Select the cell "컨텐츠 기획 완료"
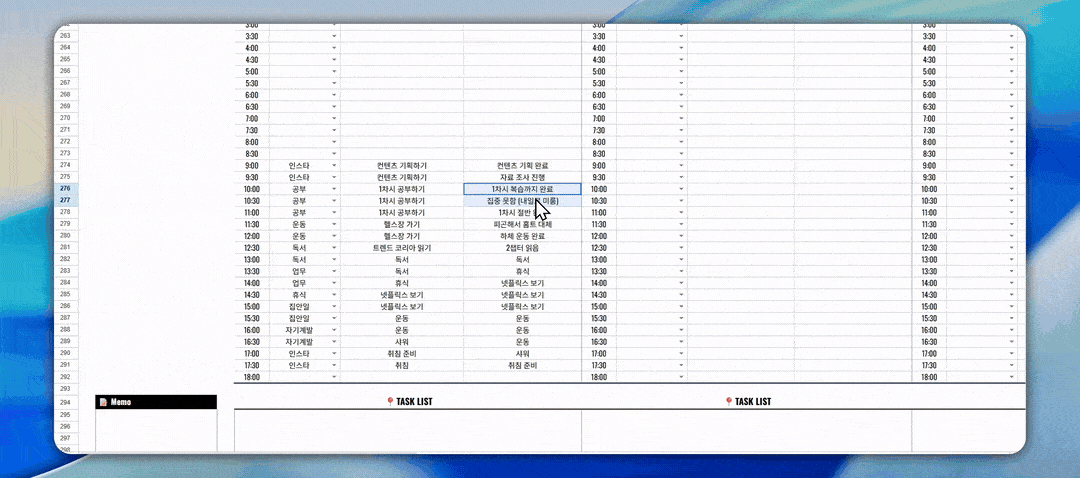The height and width of the screenshot is (478, 1080). [522, 166]
